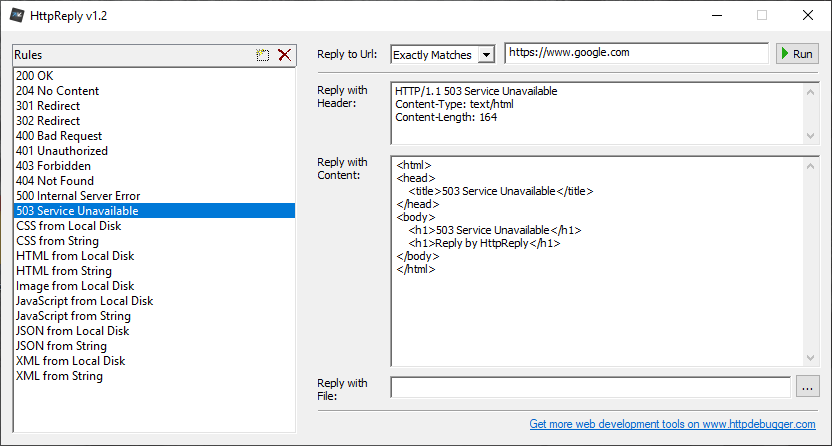This screenshot has width=832, height=446.
Task: Click the HttpReply app icon in title bar
Action: [x=16, y=16]
